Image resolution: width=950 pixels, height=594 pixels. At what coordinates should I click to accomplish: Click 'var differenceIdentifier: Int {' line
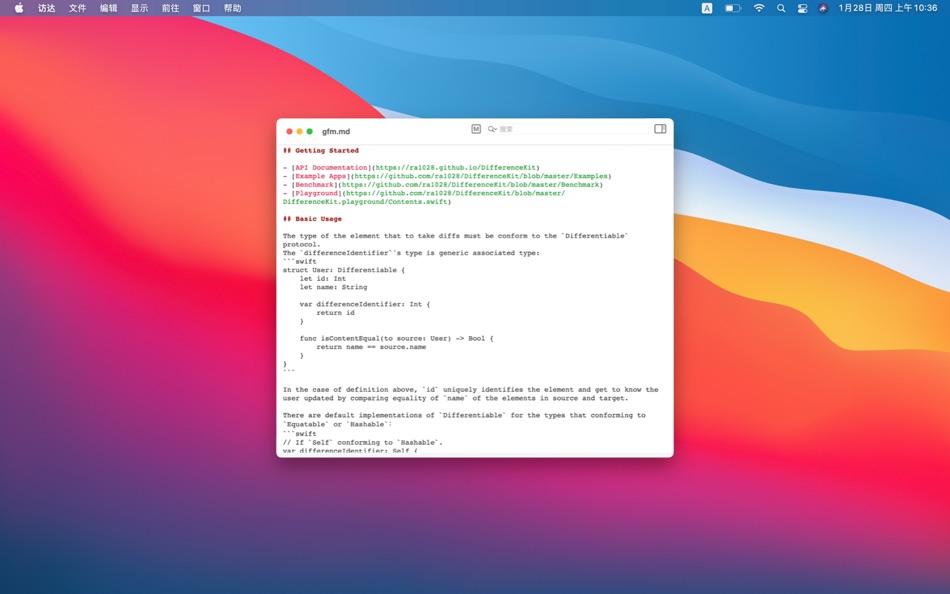tap(365, 304)
